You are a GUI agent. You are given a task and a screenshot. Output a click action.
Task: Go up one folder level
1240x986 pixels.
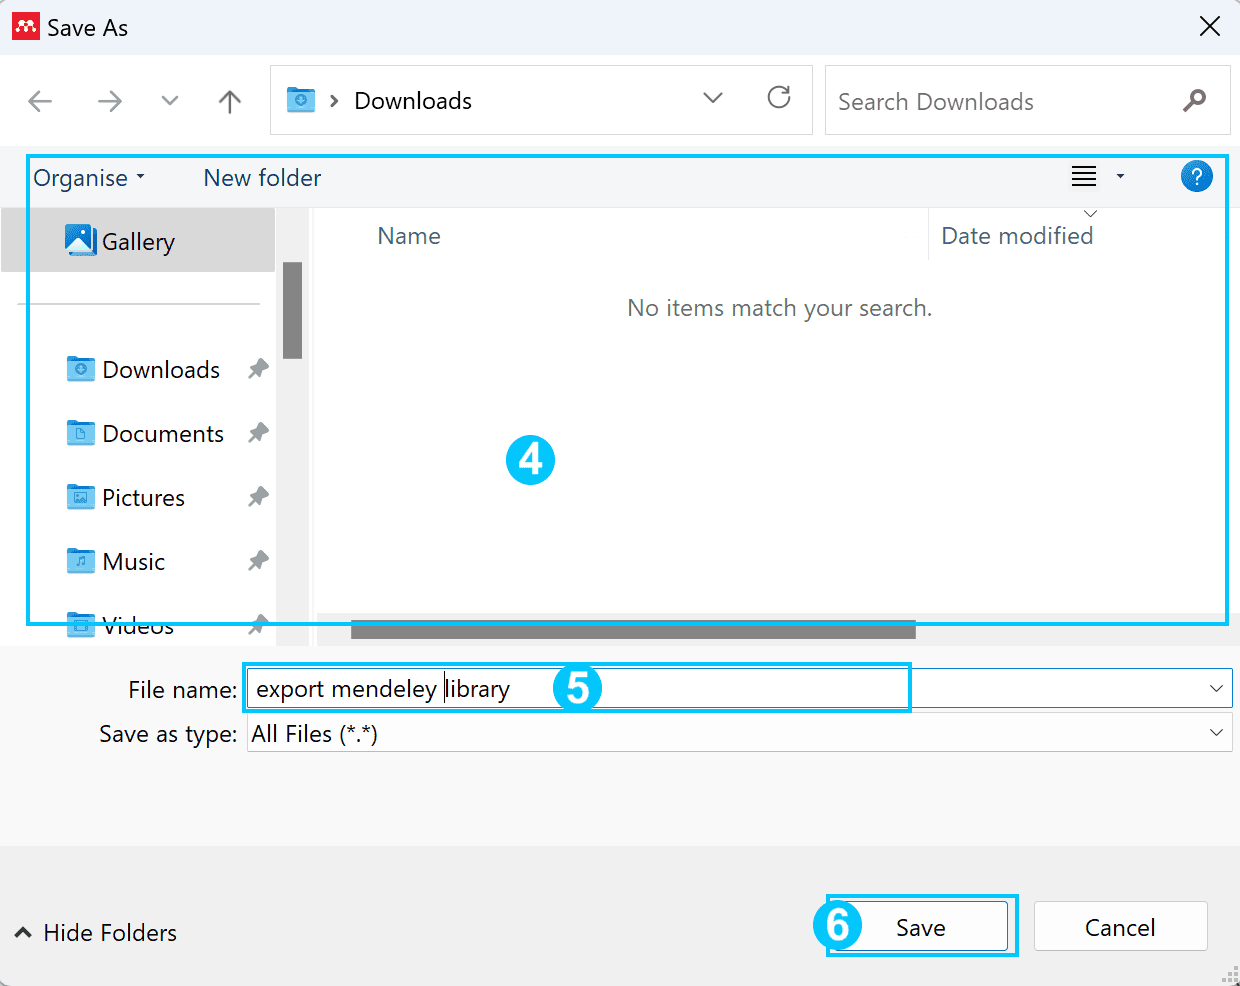tap(230, 101)
